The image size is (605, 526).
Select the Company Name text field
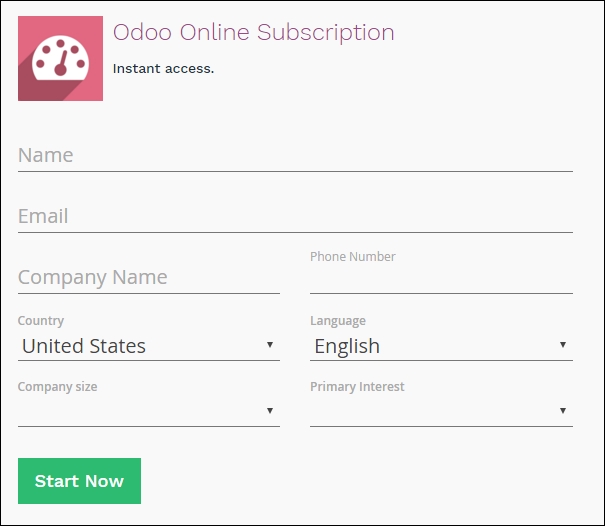pos(149,277)
